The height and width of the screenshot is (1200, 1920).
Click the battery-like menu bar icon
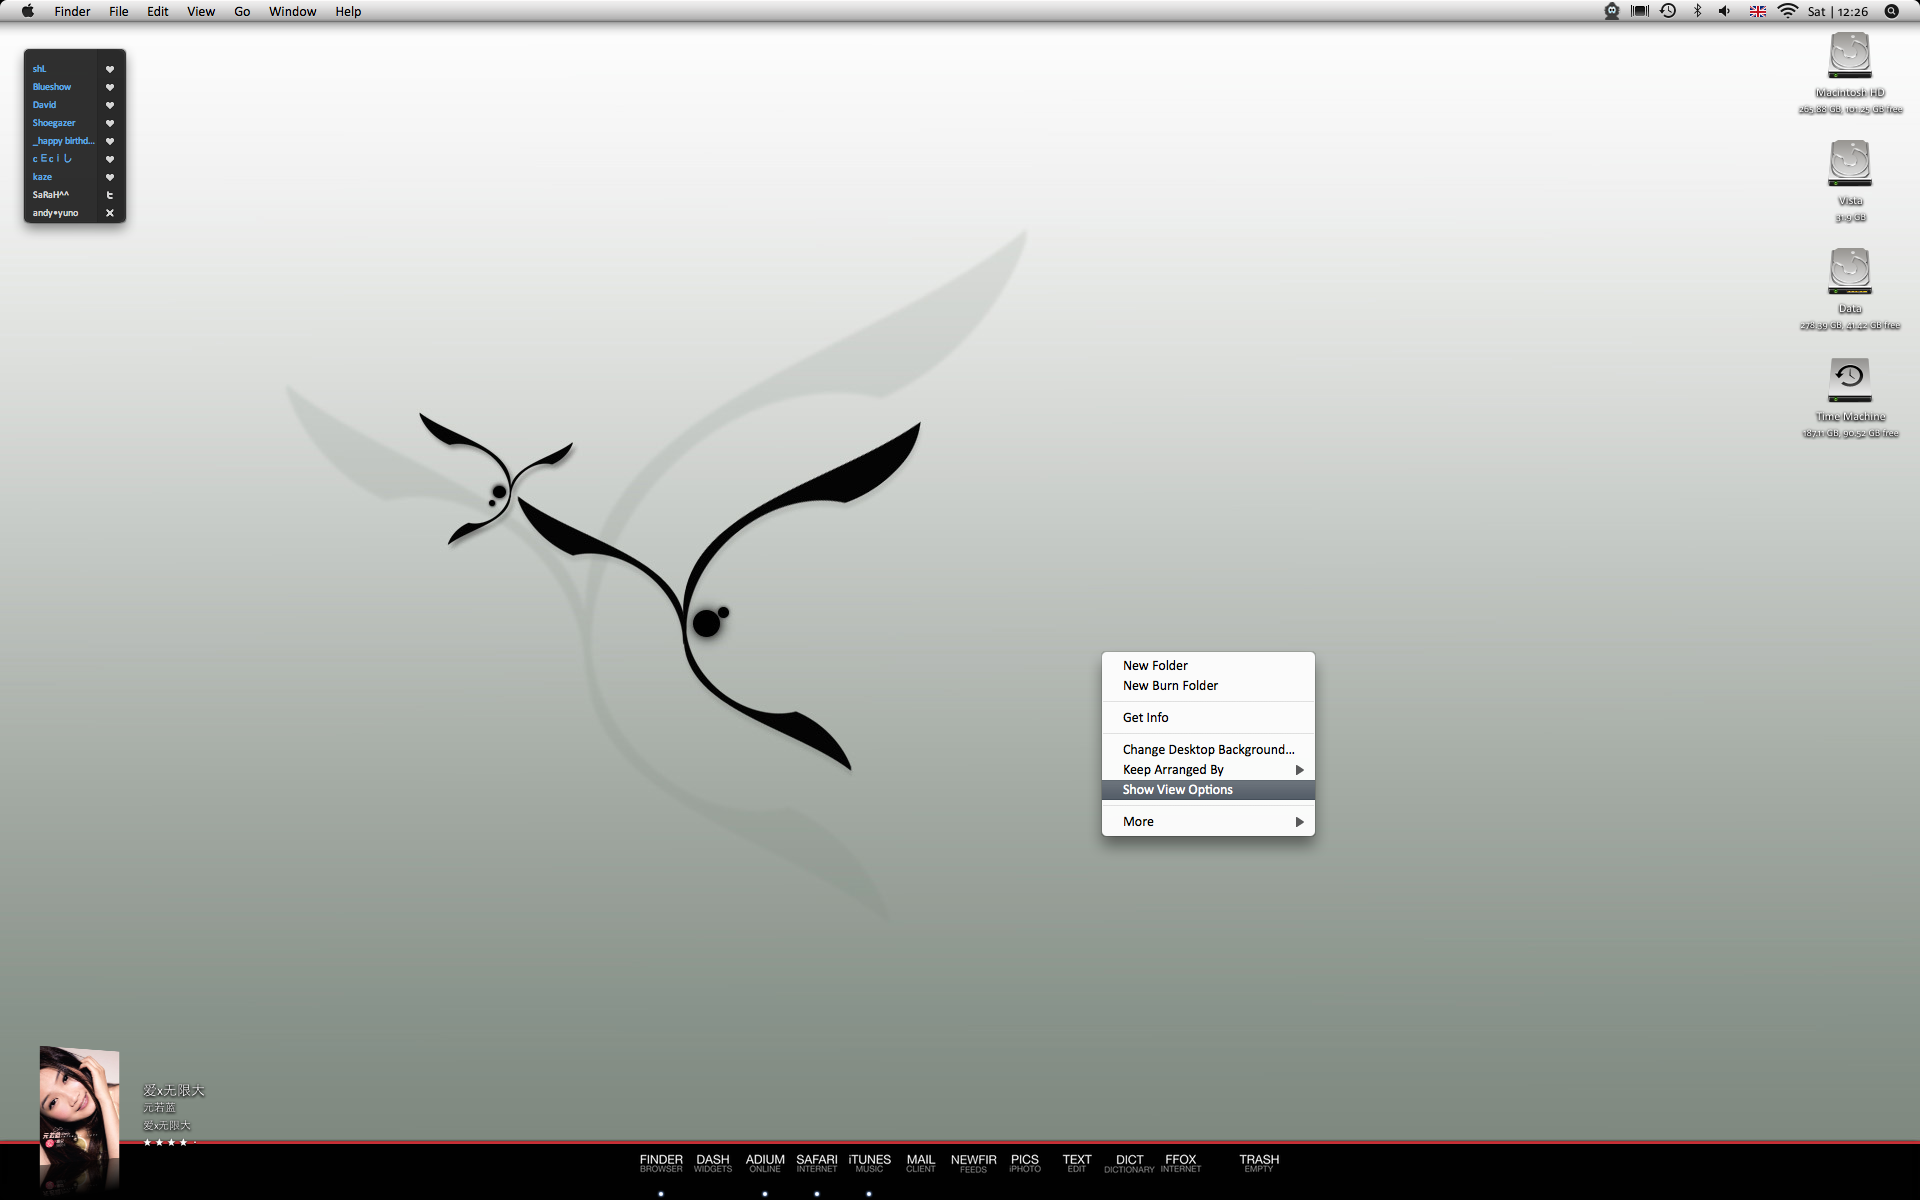pyautogui.click(x=1640, y=11)
